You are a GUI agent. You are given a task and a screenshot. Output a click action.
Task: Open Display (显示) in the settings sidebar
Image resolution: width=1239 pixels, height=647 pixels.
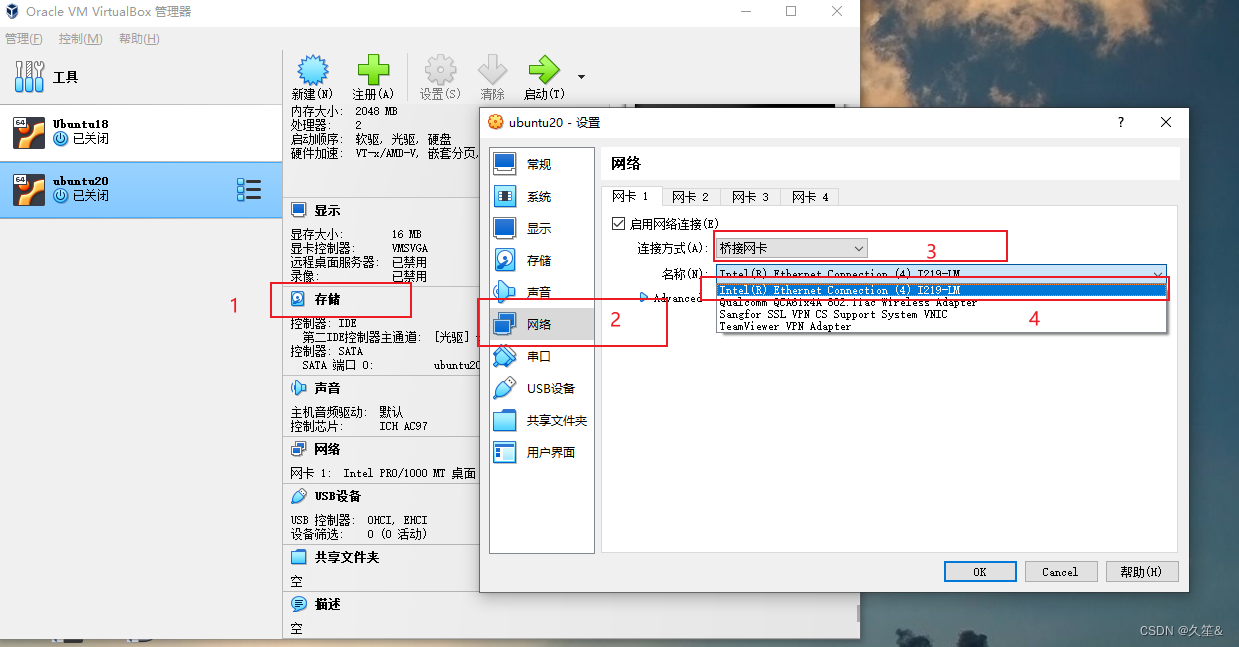pyautogui.click(x=543, y=228)
